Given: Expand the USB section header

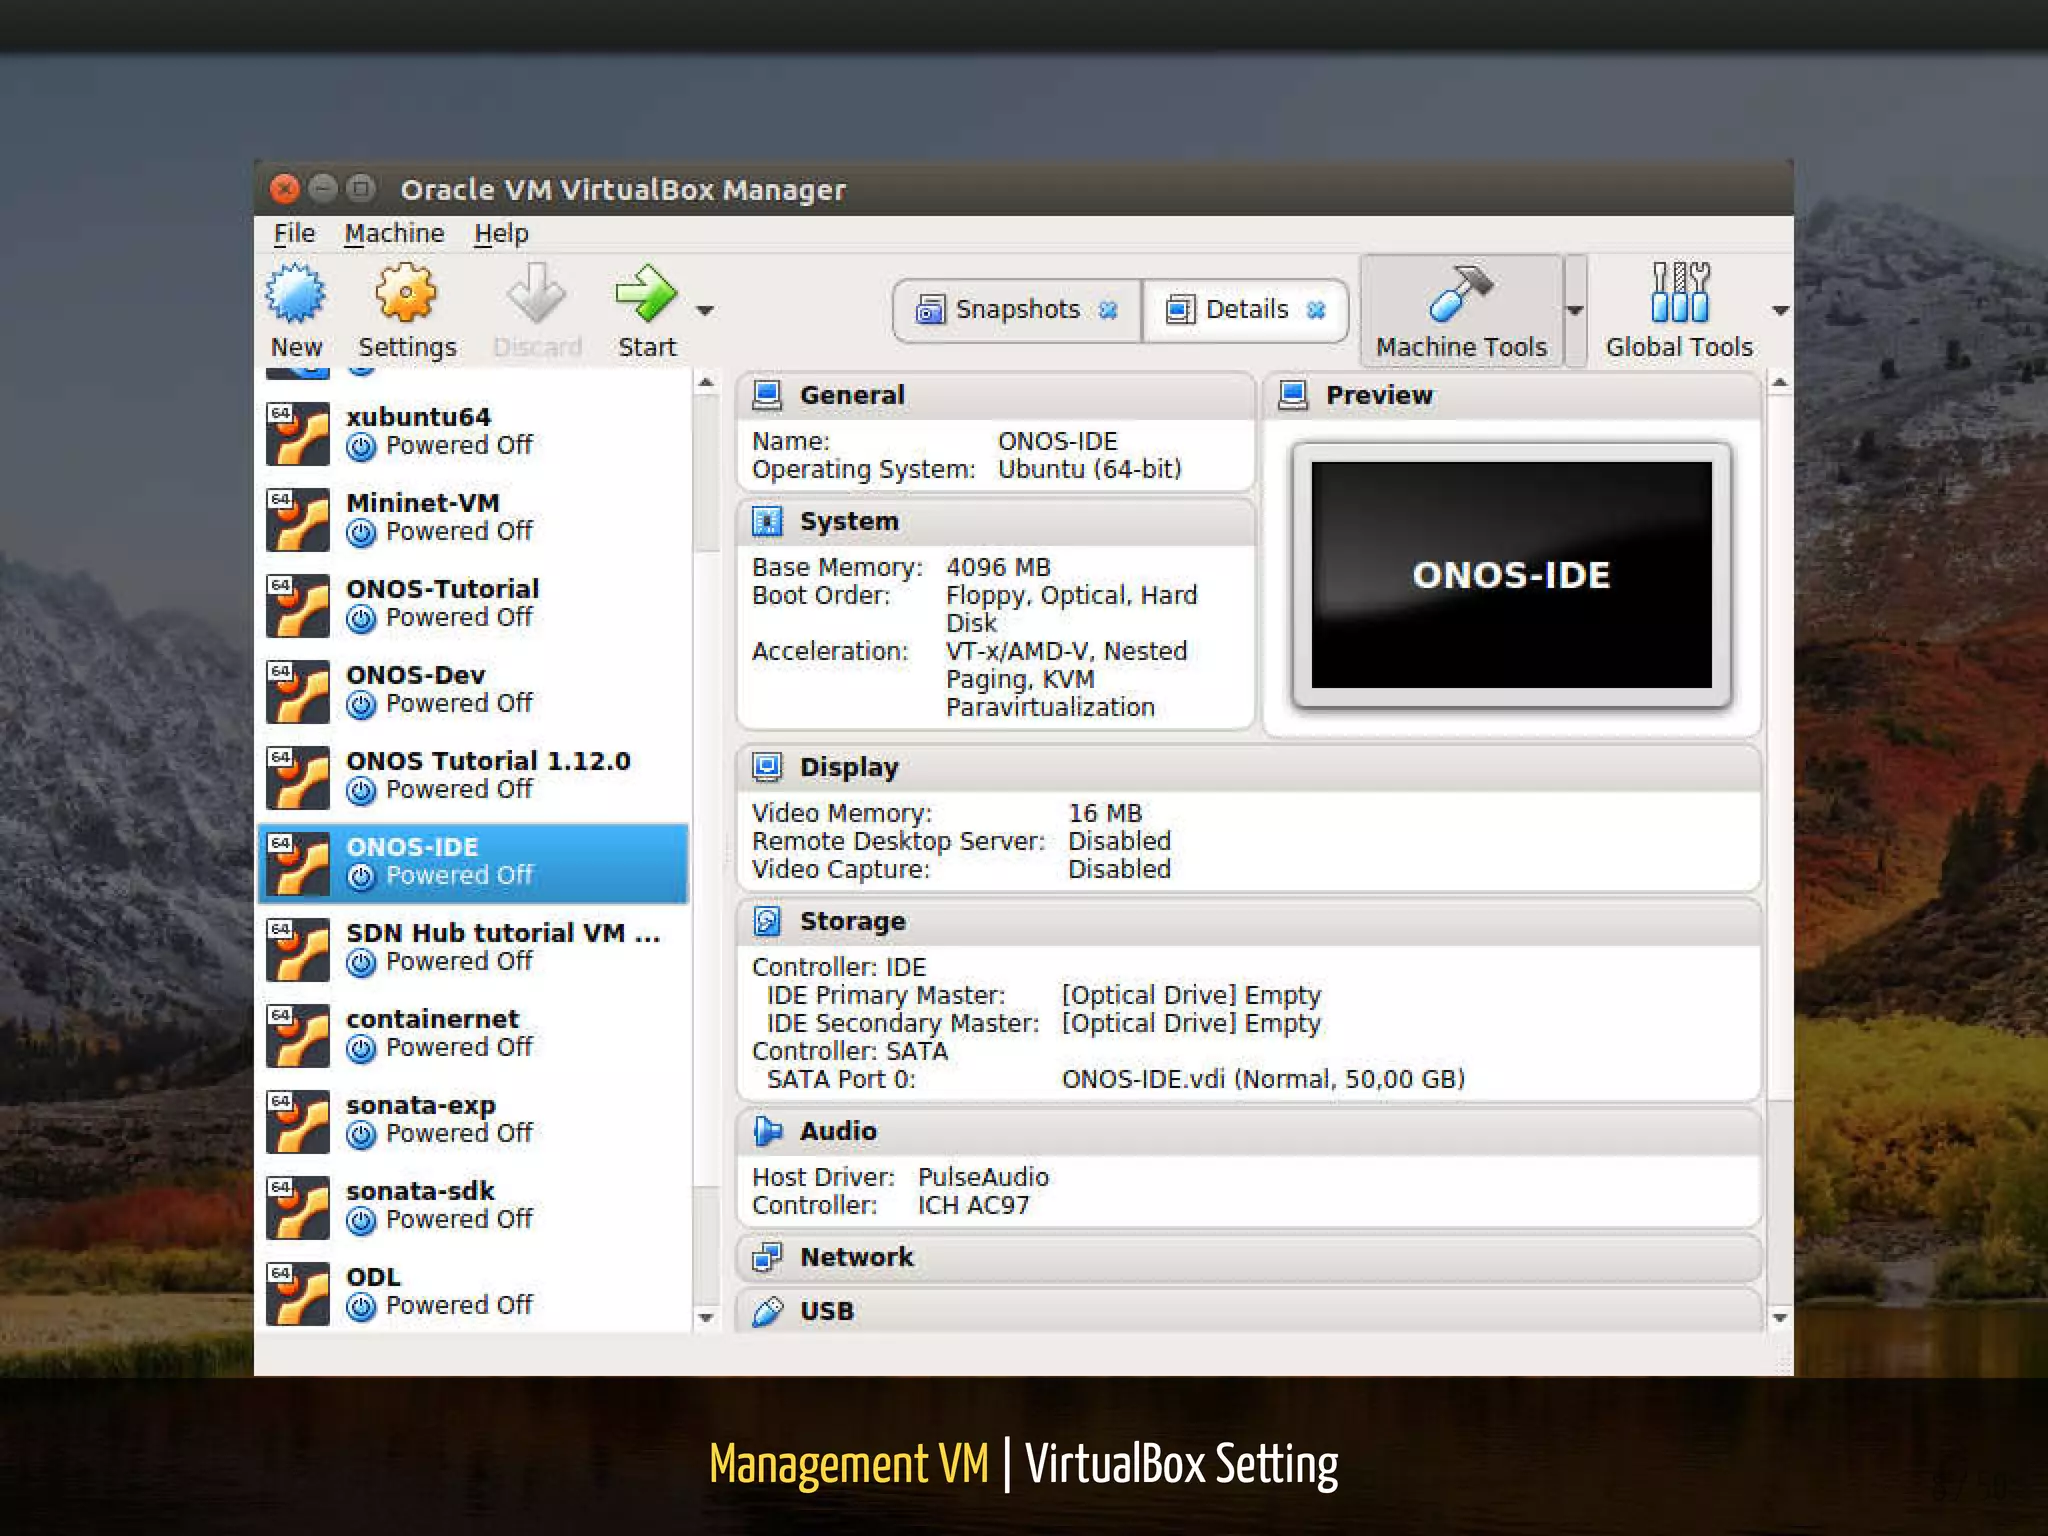Looking at the screenshot, I should [x=1249, y=1311].
